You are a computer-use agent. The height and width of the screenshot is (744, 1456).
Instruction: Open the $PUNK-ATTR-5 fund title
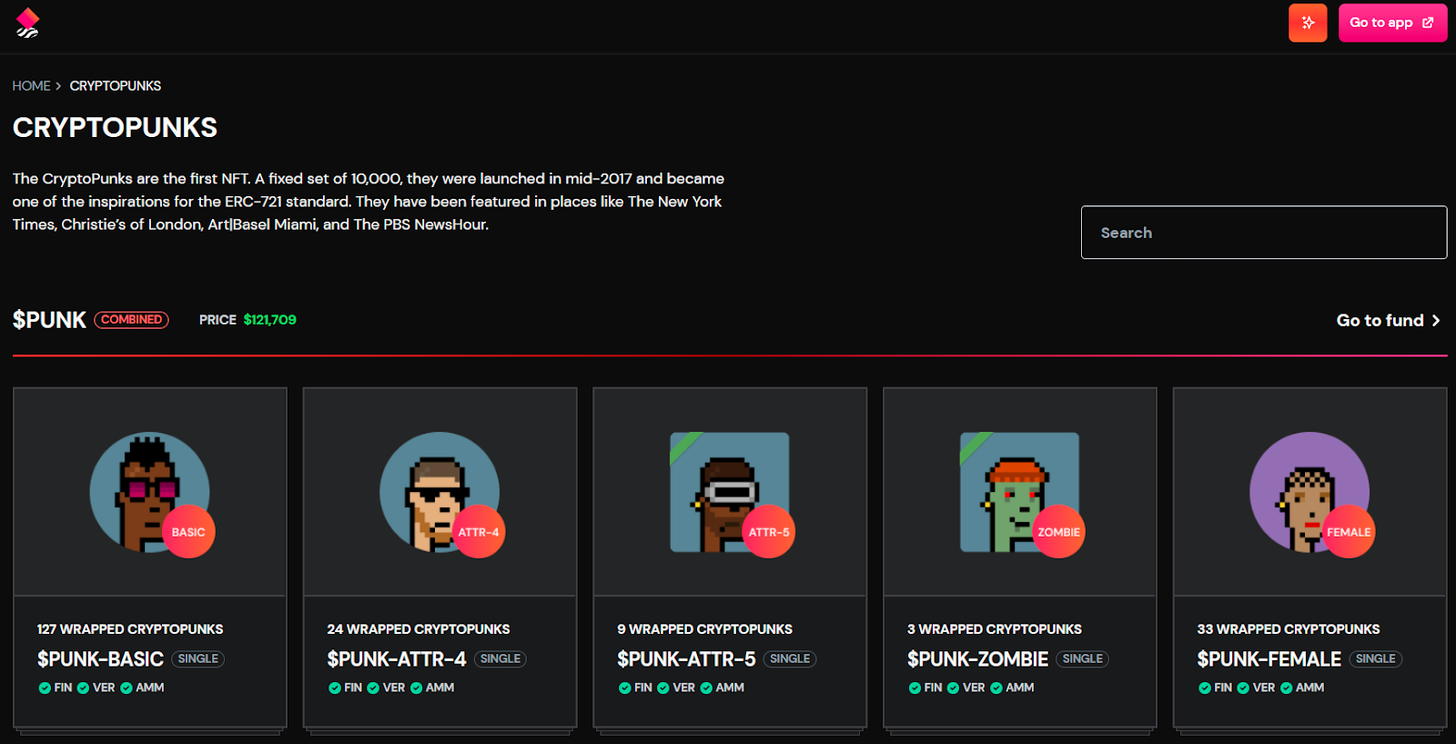point(686,660)
